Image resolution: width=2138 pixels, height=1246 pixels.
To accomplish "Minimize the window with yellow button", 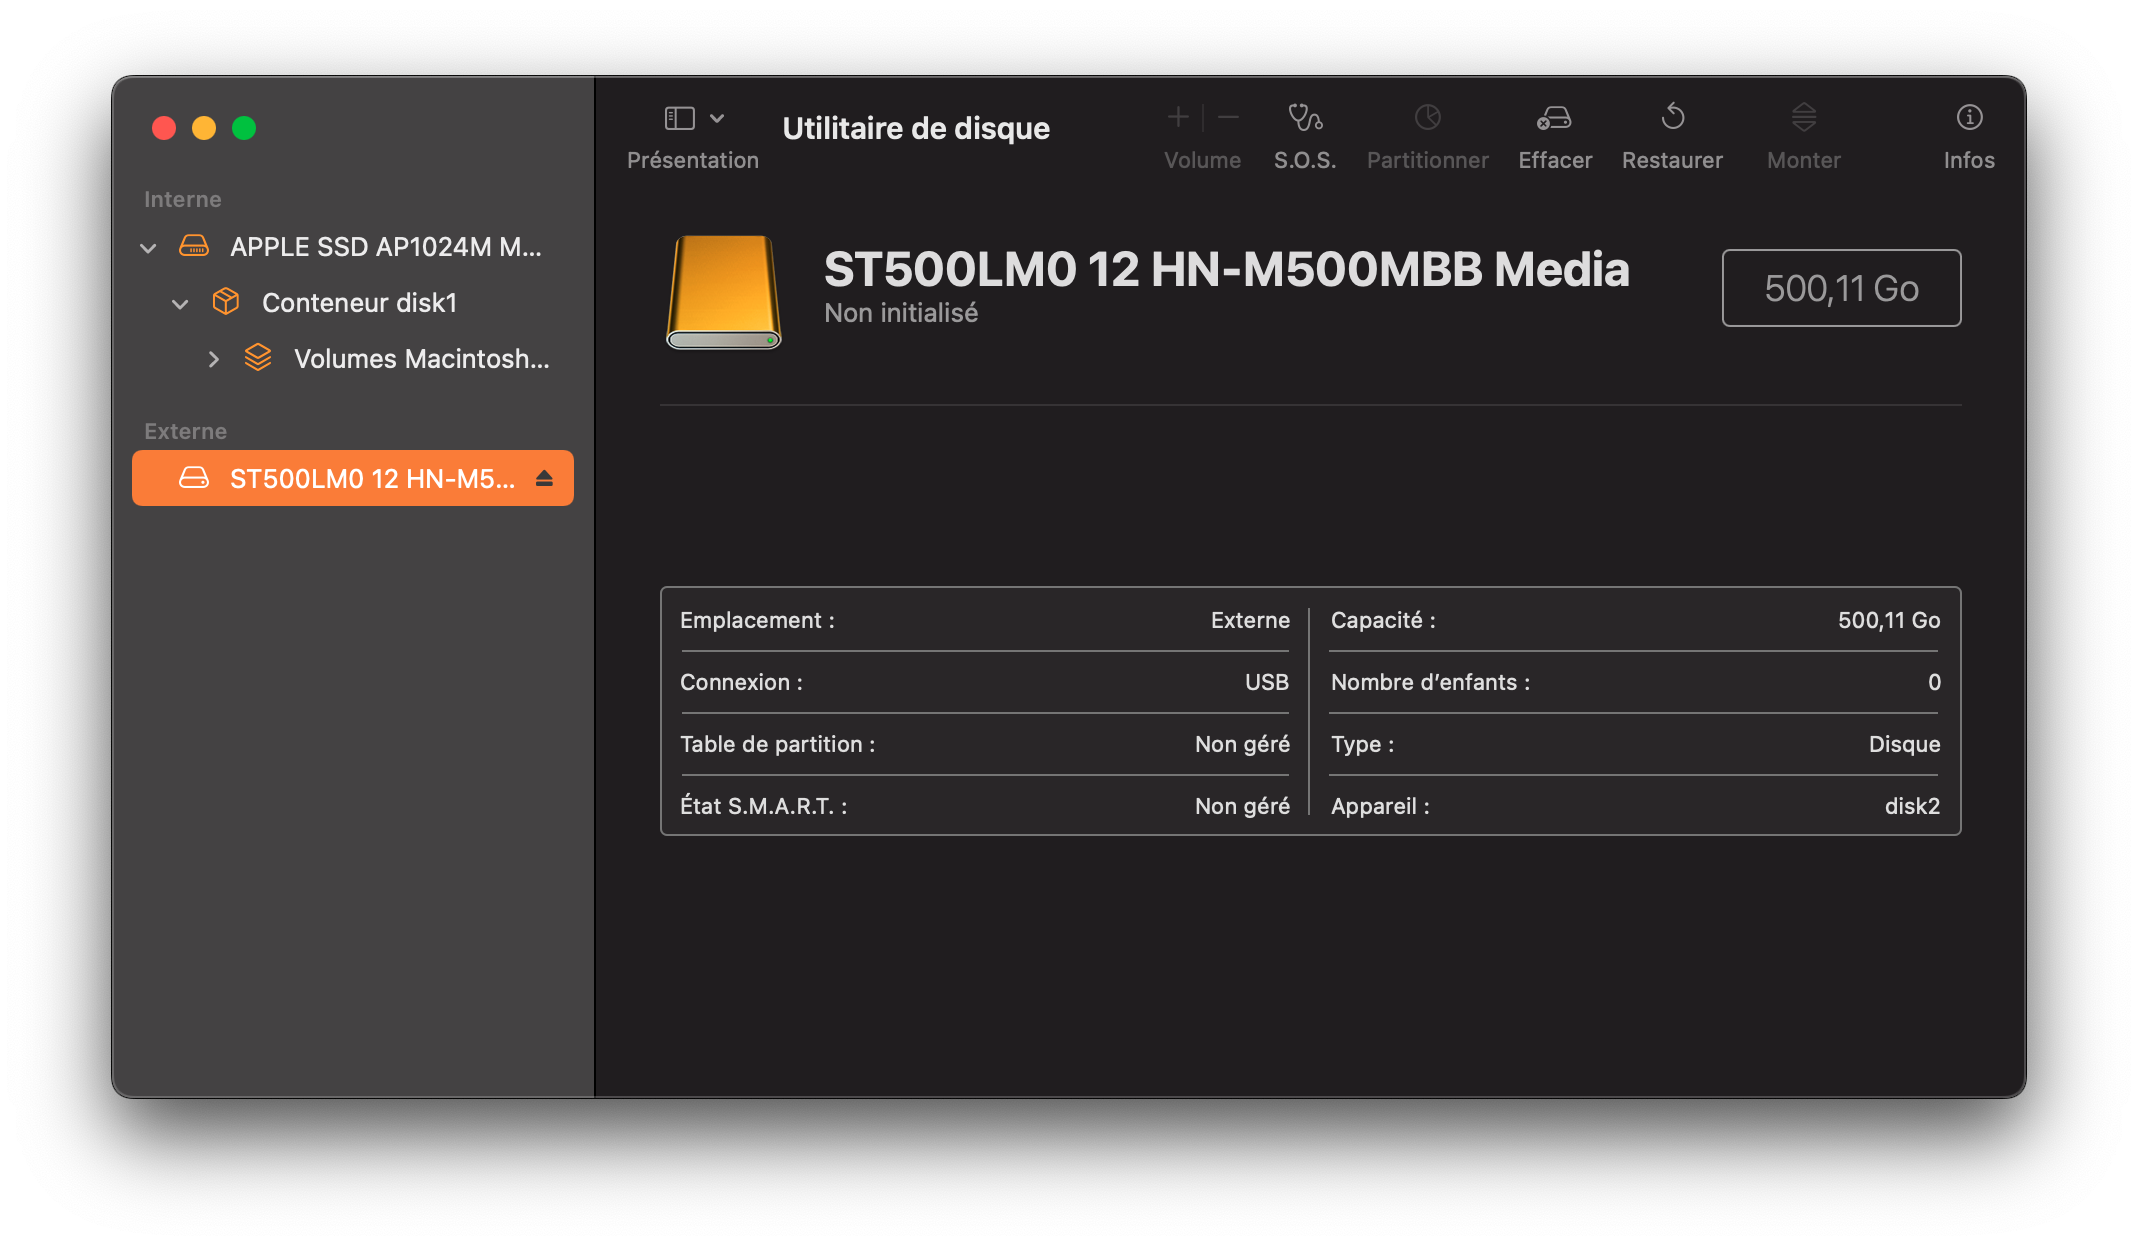I will (204, 128).
